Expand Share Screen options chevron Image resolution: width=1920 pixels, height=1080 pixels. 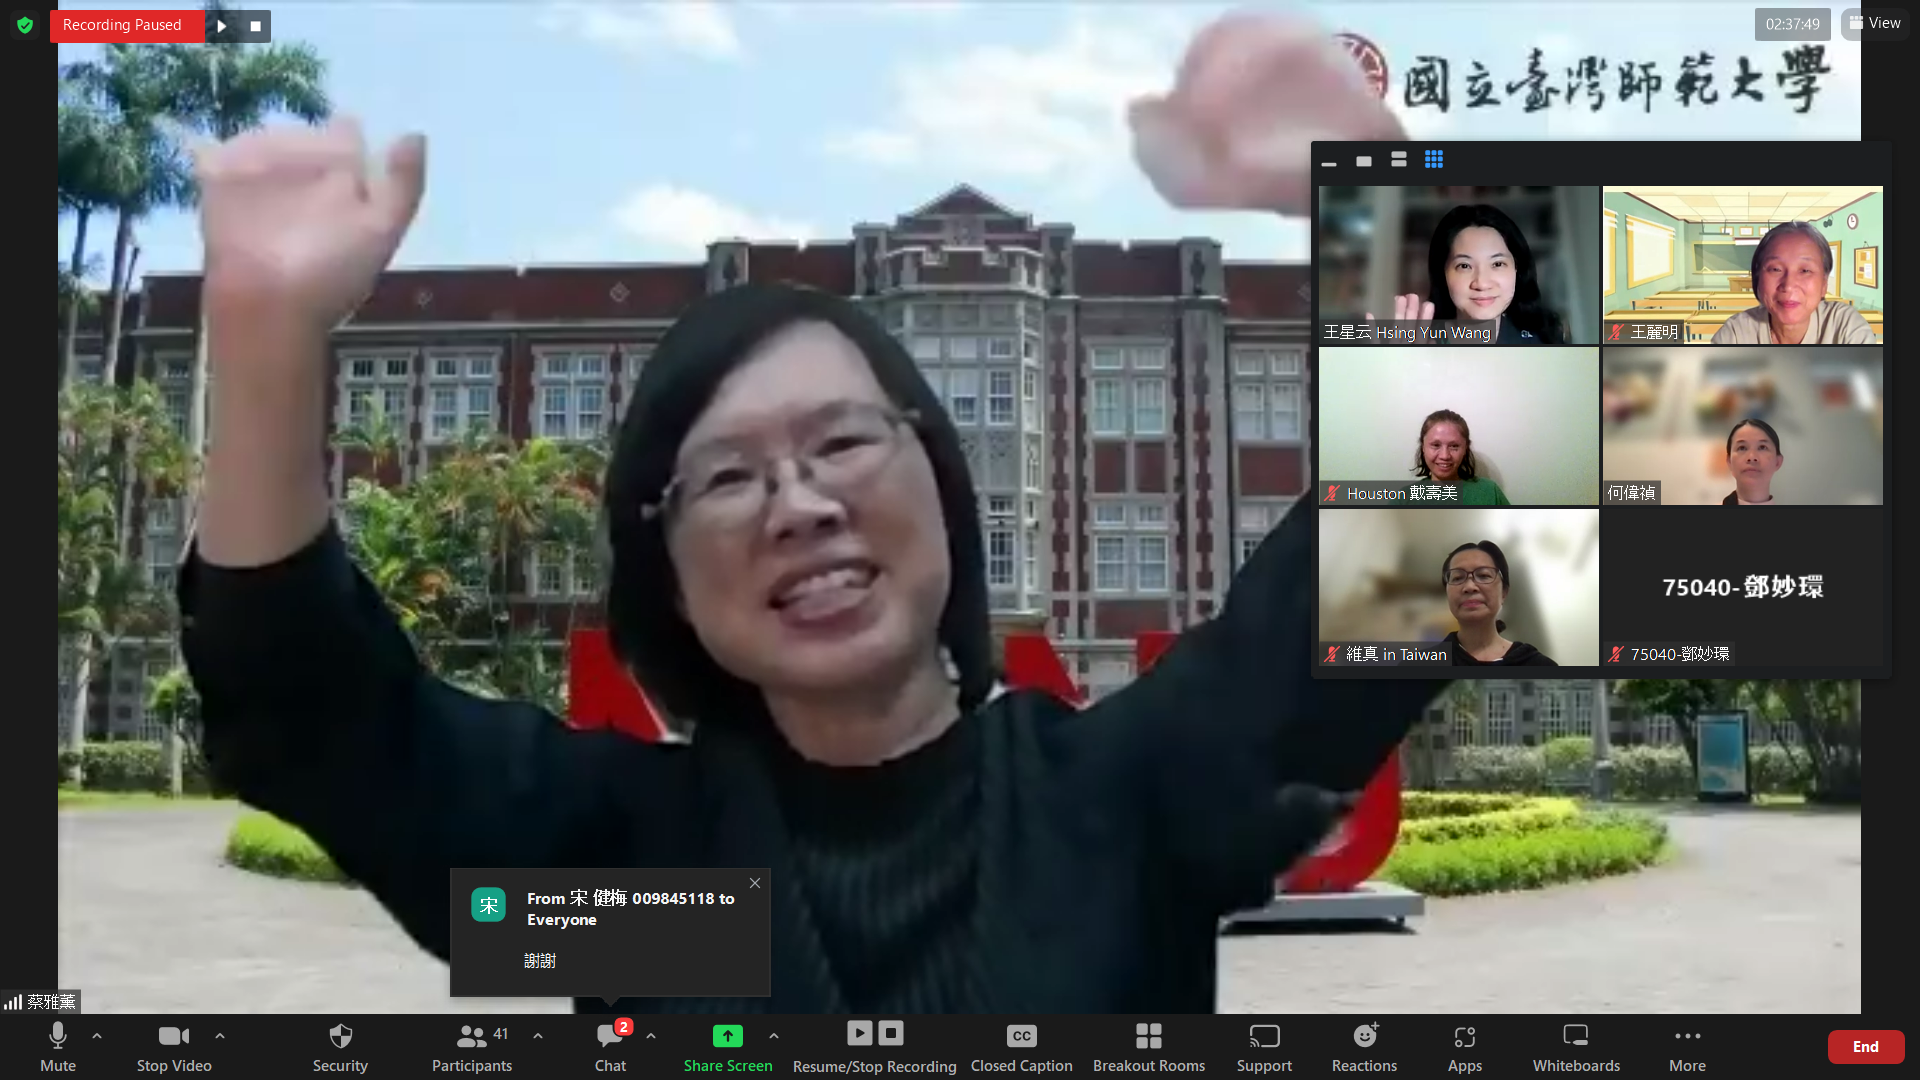[x=774, y=1037]
